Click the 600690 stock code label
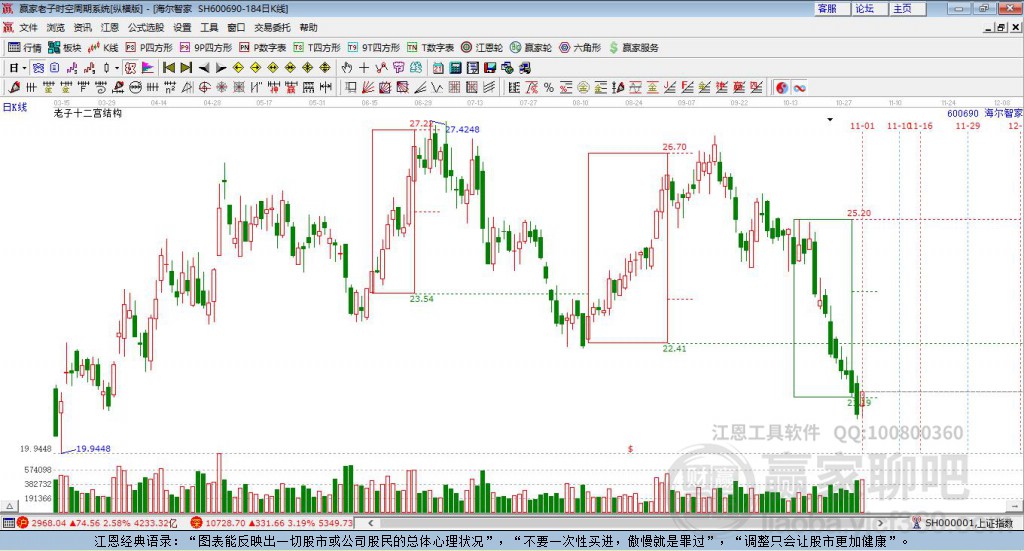The image size is (1024, 551). [x=963, y=114]
